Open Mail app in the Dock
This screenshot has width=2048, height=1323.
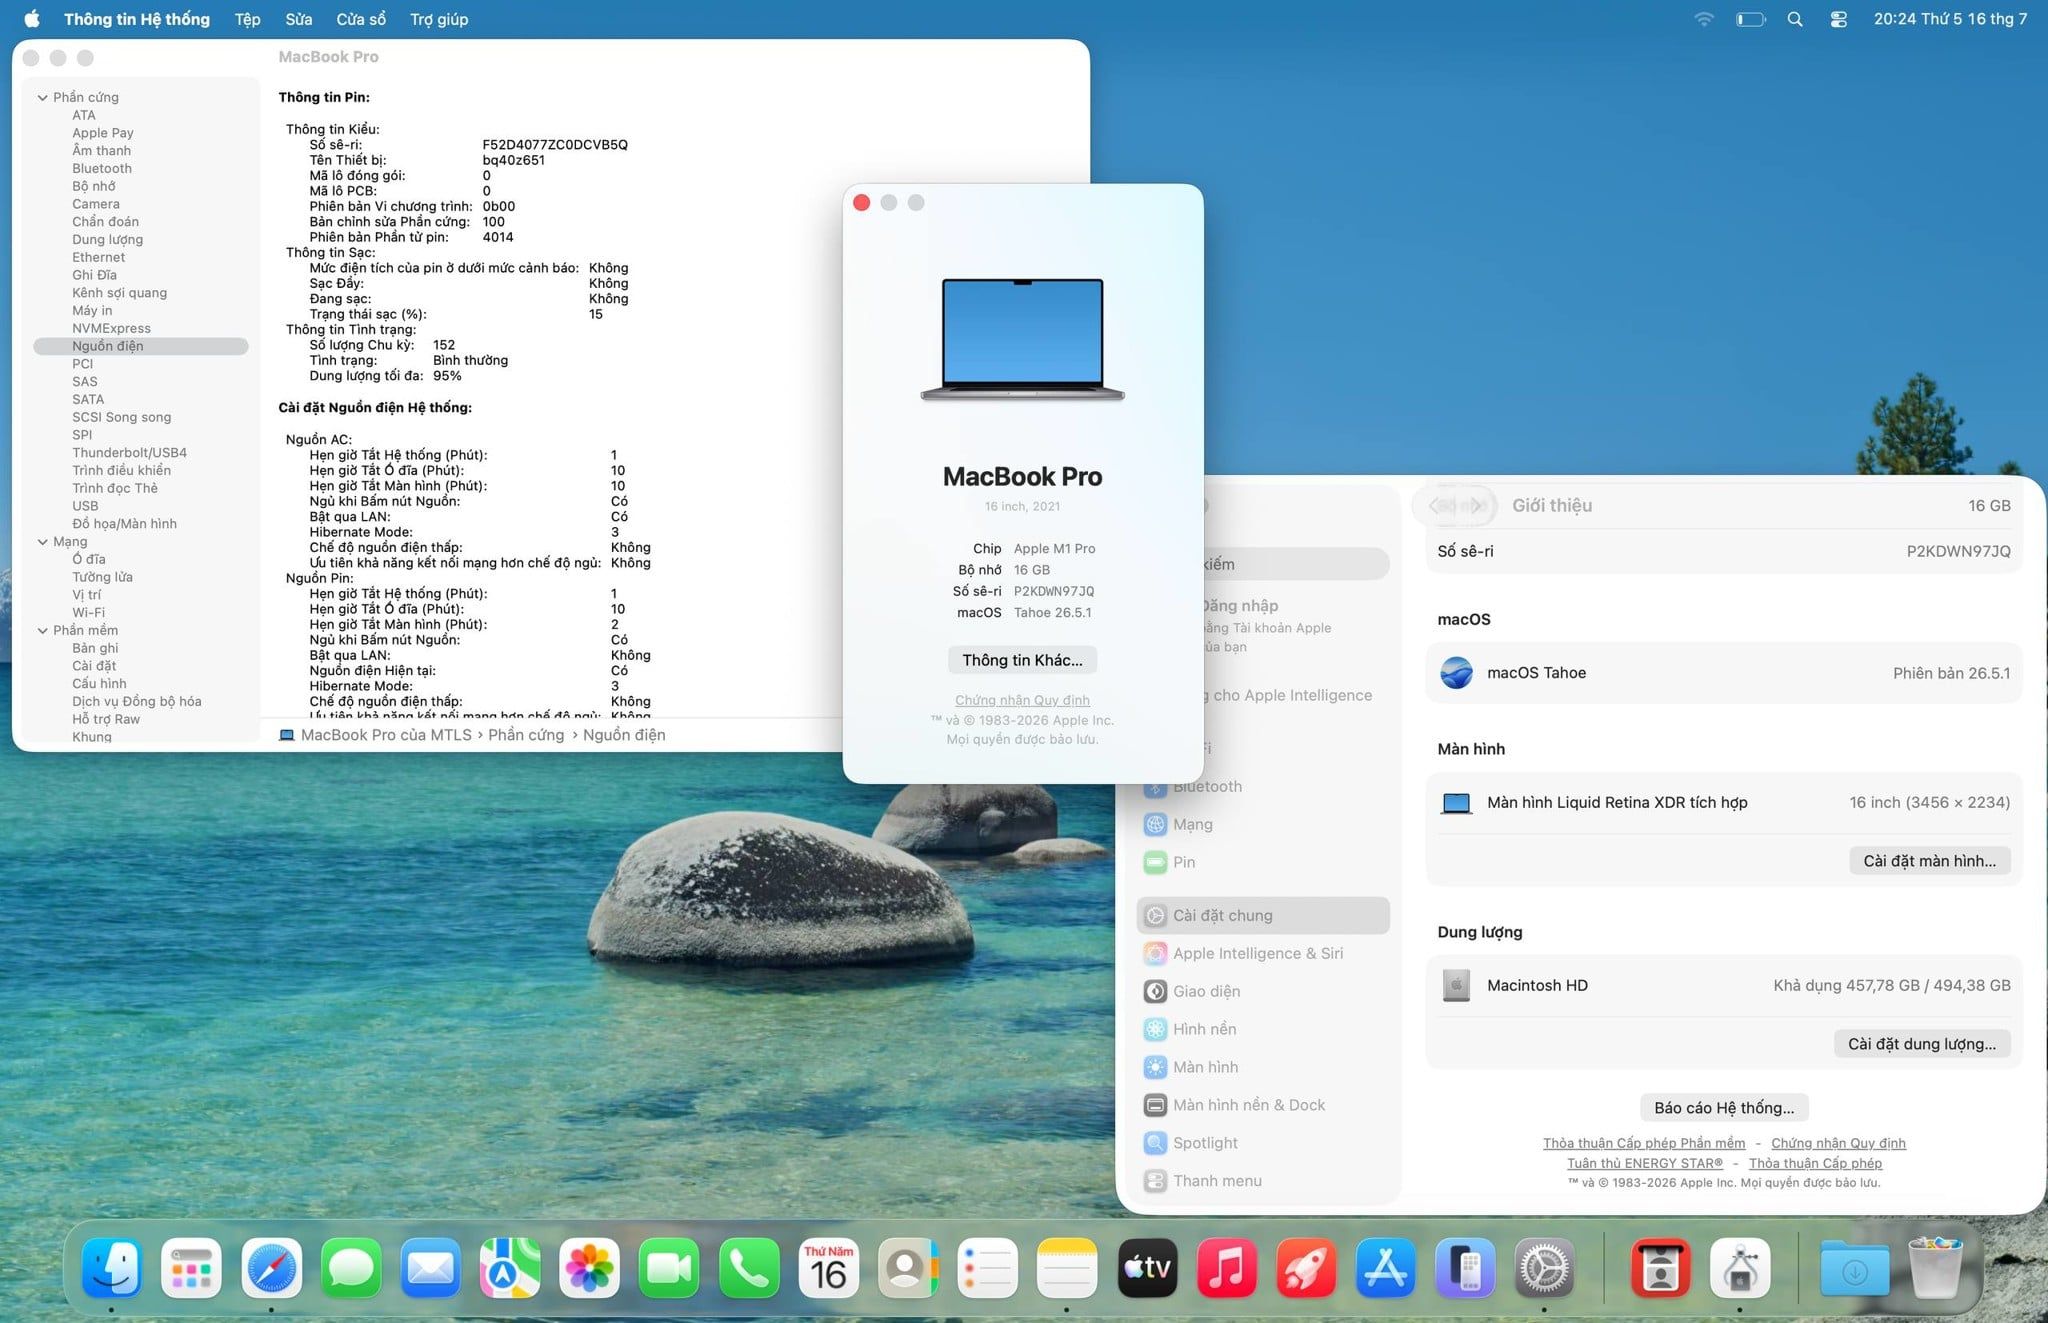pyautogui.click(x=430, y=1268)
